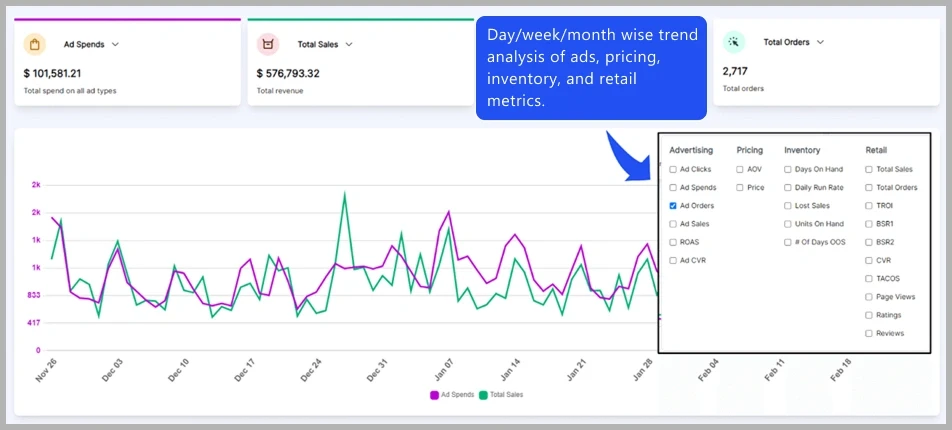Click the purple Ad Spends legend swatch

(x=434, y=395)
